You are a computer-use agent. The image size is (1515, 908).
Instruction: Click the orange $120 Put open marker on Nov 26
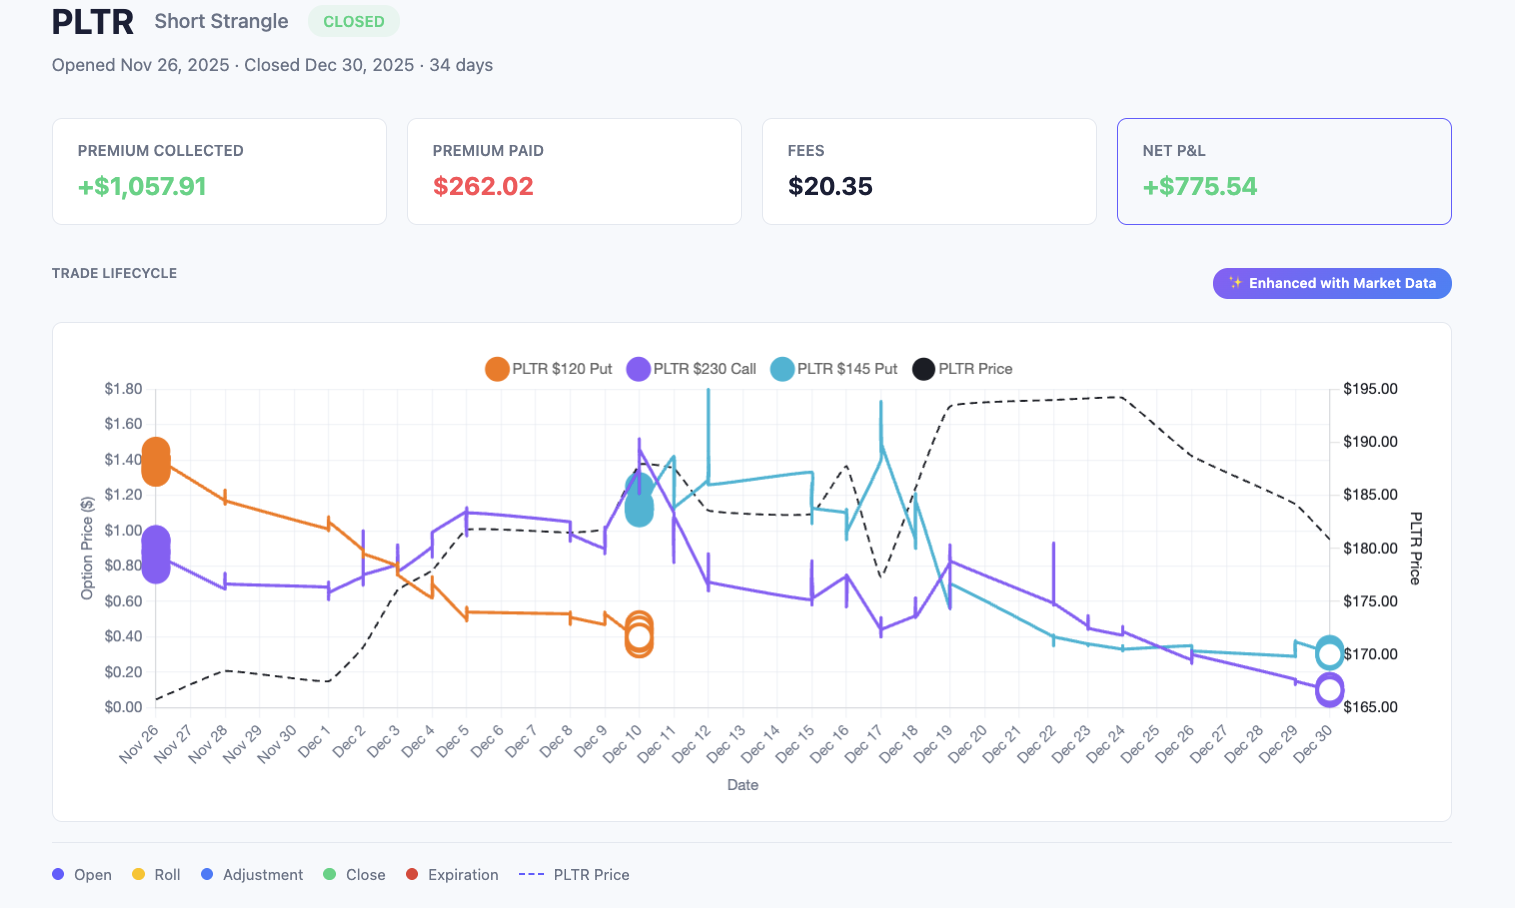tap(156, 462)
